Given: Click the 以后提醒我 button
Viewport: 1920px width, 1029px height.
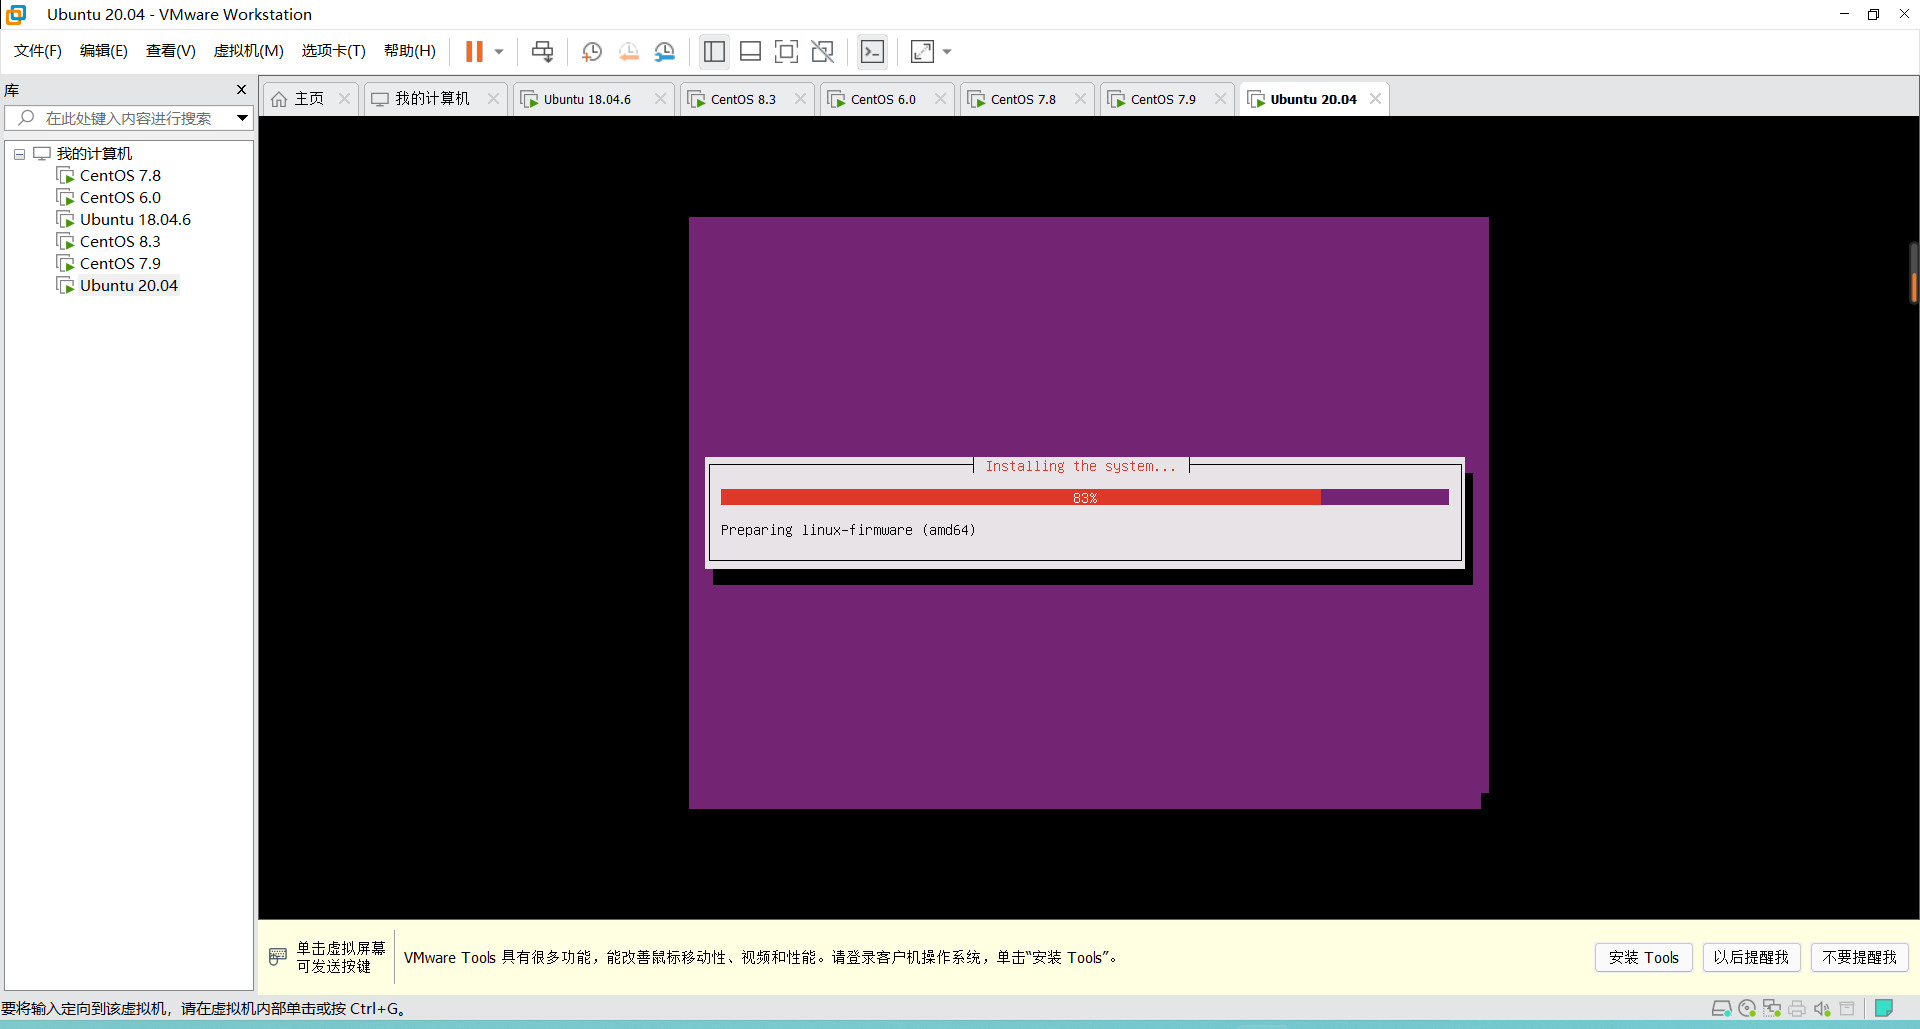Looking at the screenshot, I should tap(1751, 957).
